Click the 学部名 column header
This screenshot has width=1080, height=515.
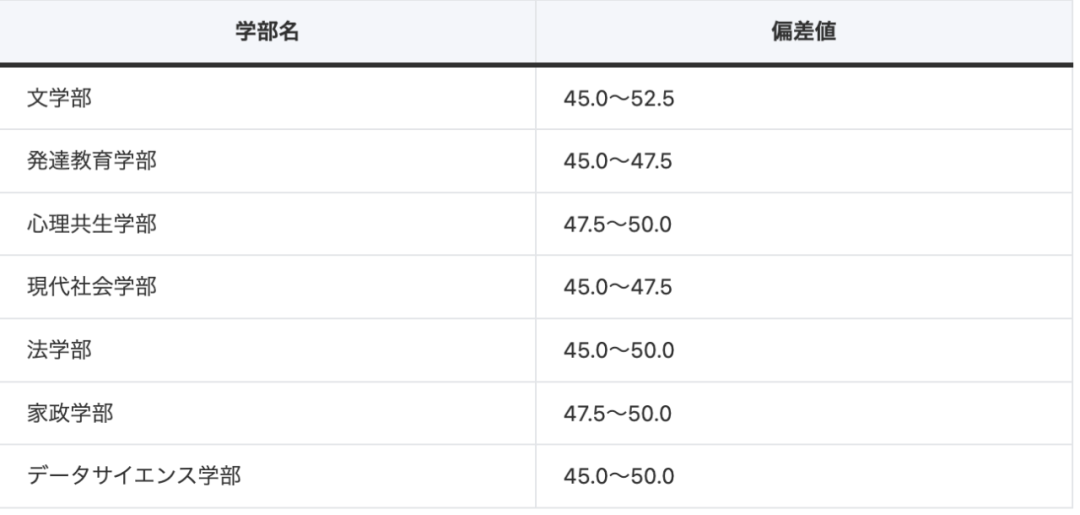(268, 32)
